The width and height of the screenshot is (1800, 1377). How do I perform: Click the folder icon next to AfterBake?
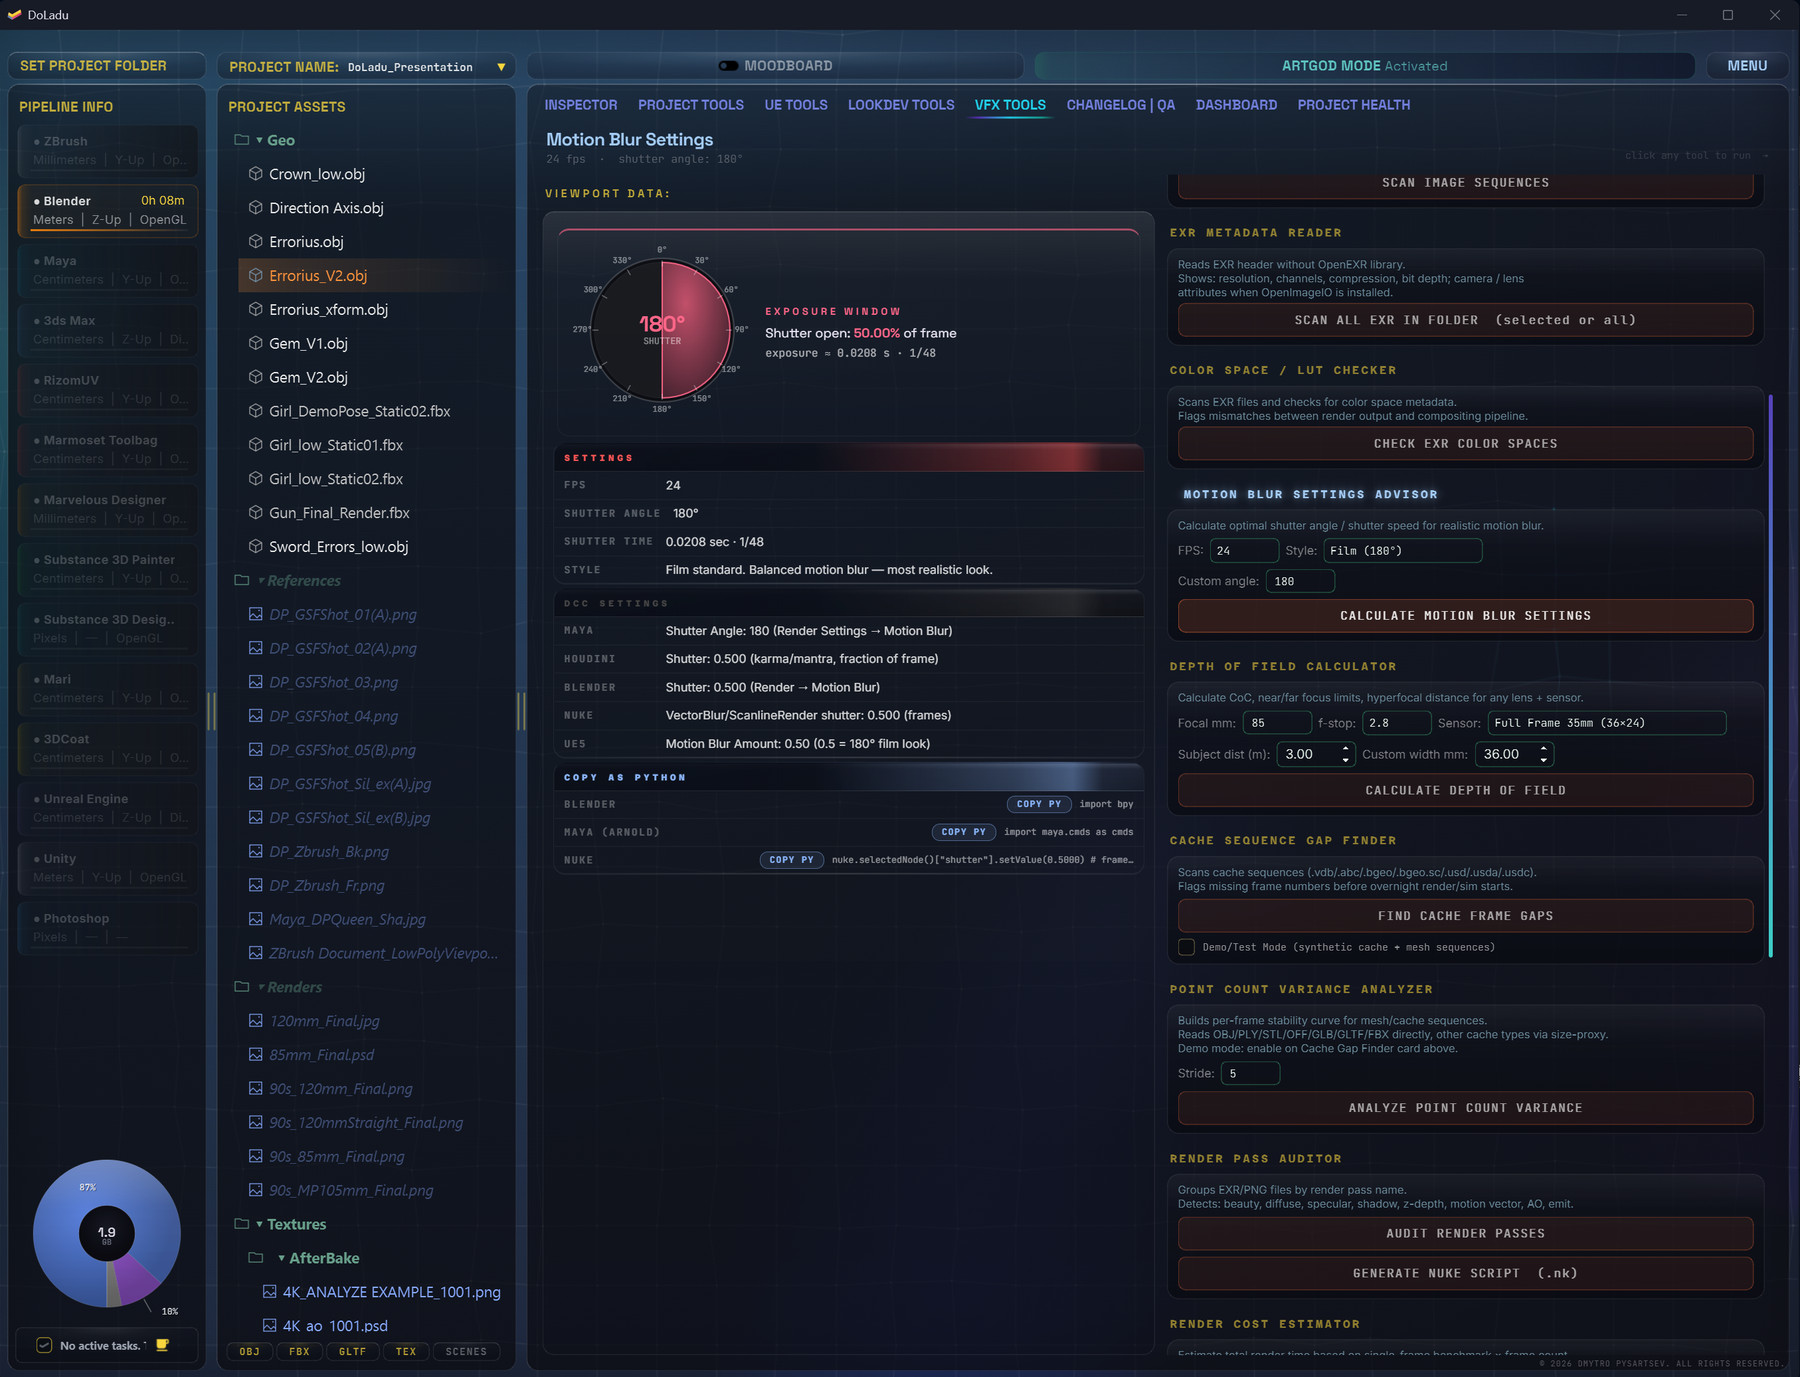(x=255, y=1258)
